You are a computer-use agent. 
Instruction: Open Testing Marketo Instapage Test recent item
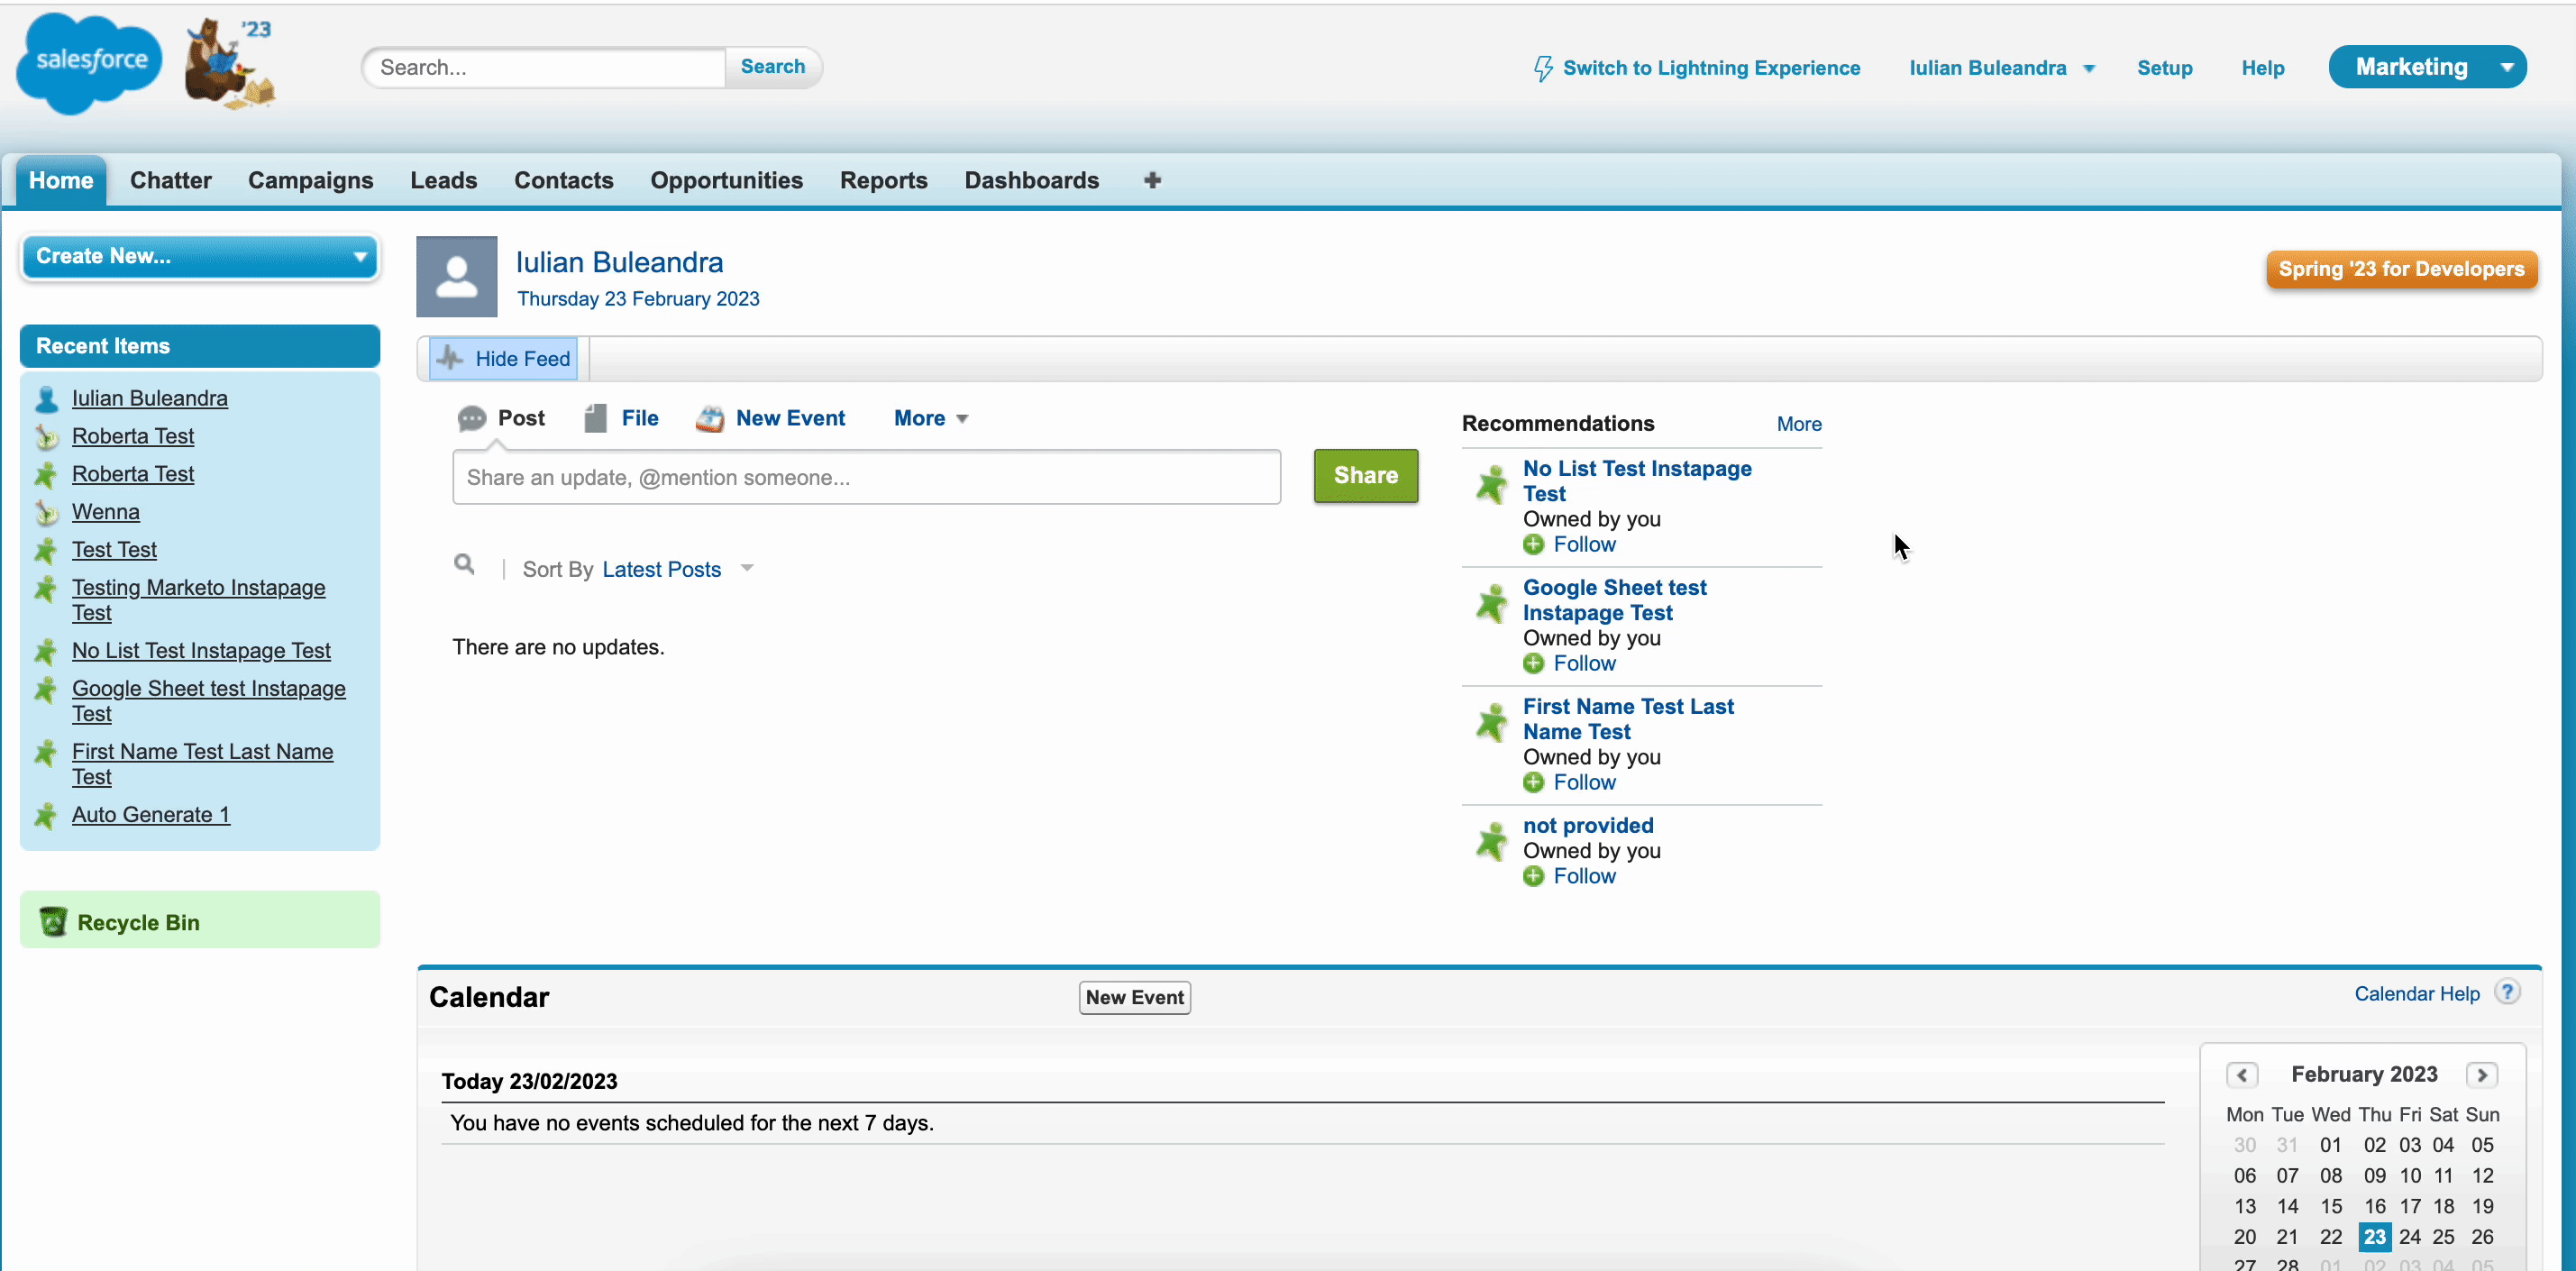click(198, 600)
